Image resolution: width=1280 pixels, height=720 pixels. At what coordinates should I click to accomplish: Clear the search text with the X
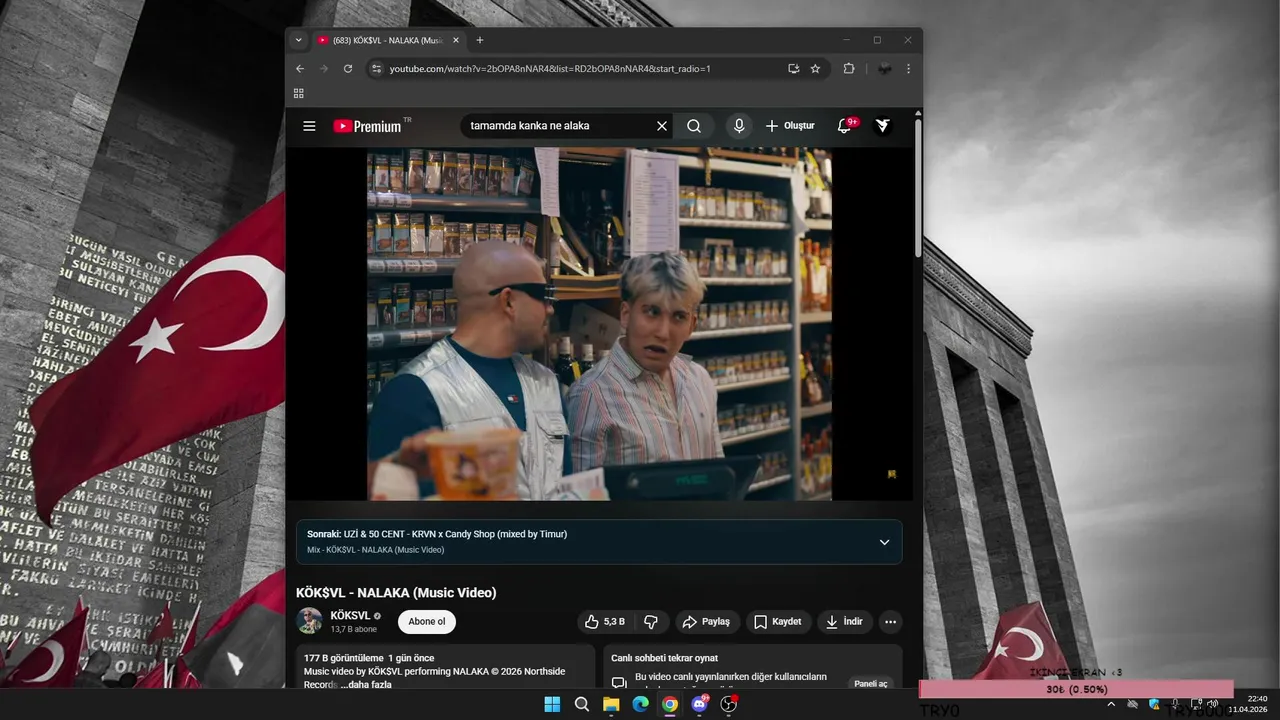[661, 126]
